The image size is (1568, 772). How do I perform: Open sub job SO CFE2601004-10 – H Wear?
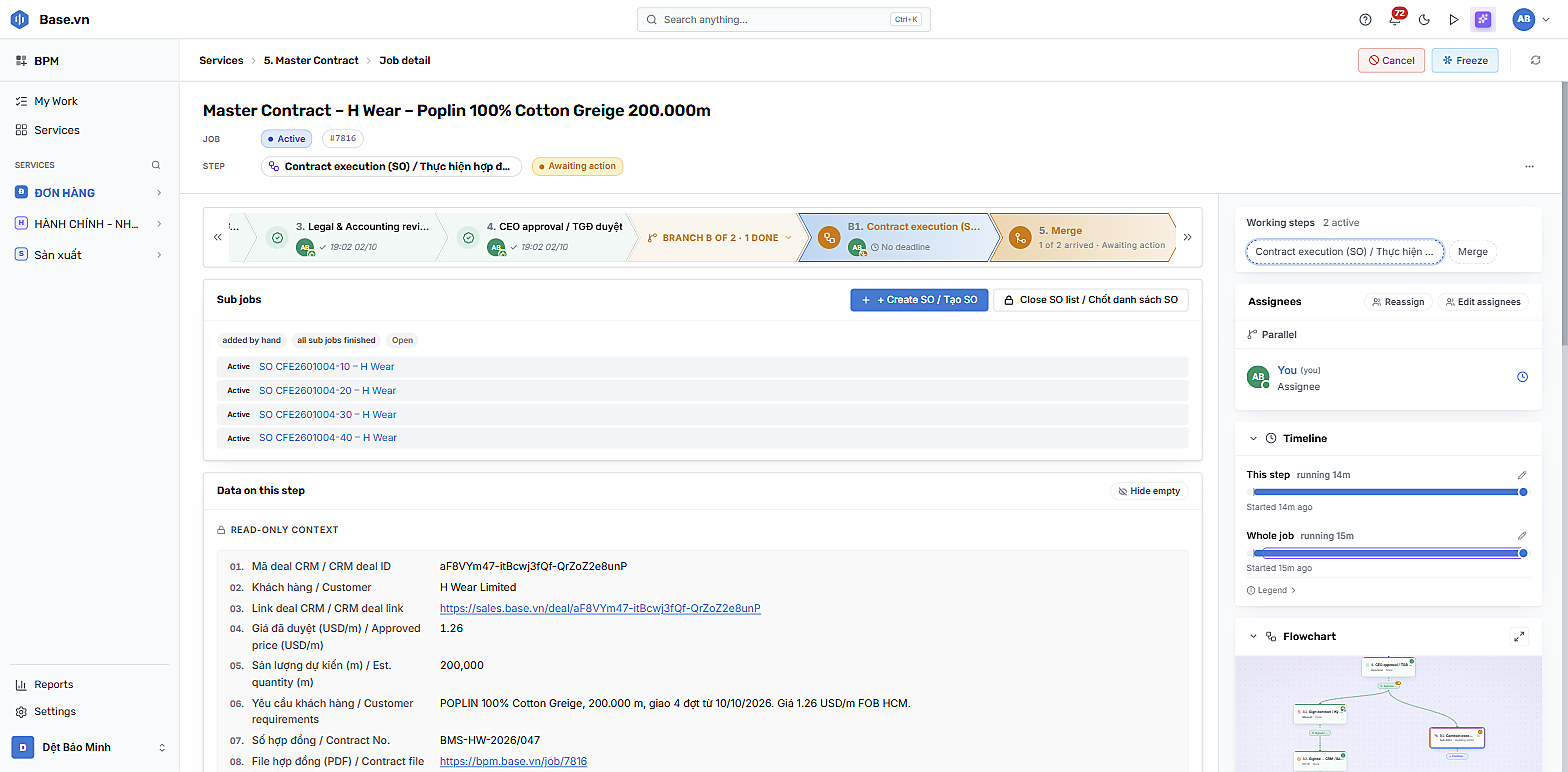[327, 367]
